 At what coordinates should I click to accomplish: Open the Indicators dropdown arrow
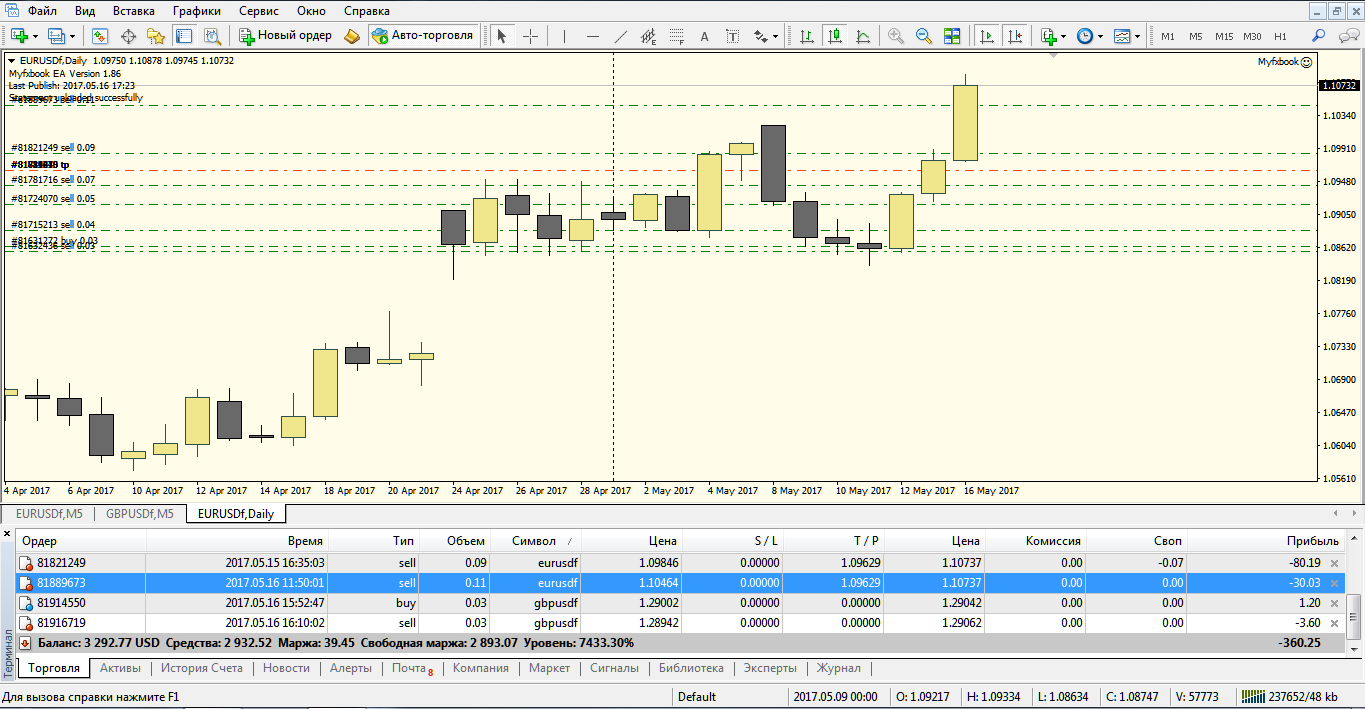[x=1064, y=36]
